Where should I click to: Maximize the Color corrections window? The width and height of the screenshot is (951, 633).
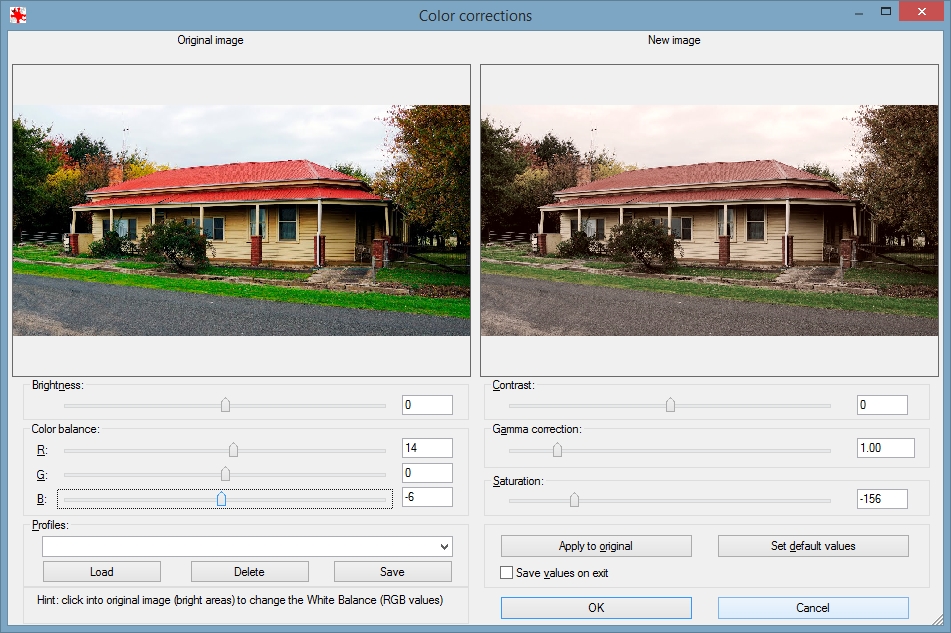click(885, 12)
